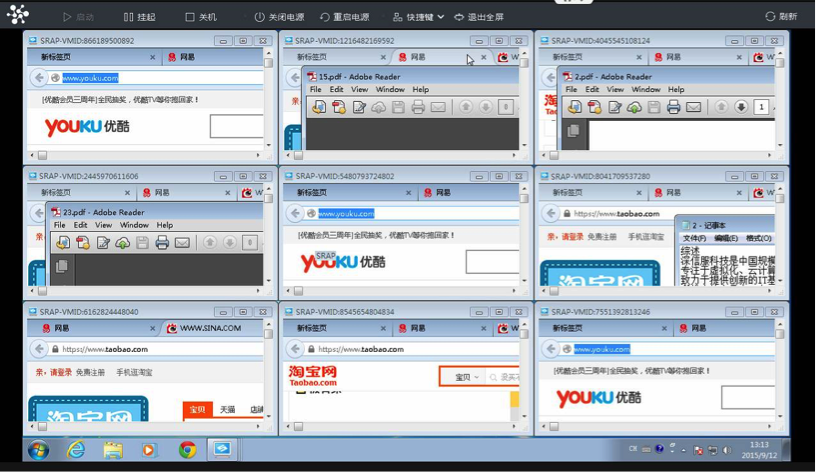Click the print icon in 2.pdf Adobe Reader

click(x=673, y=107)
